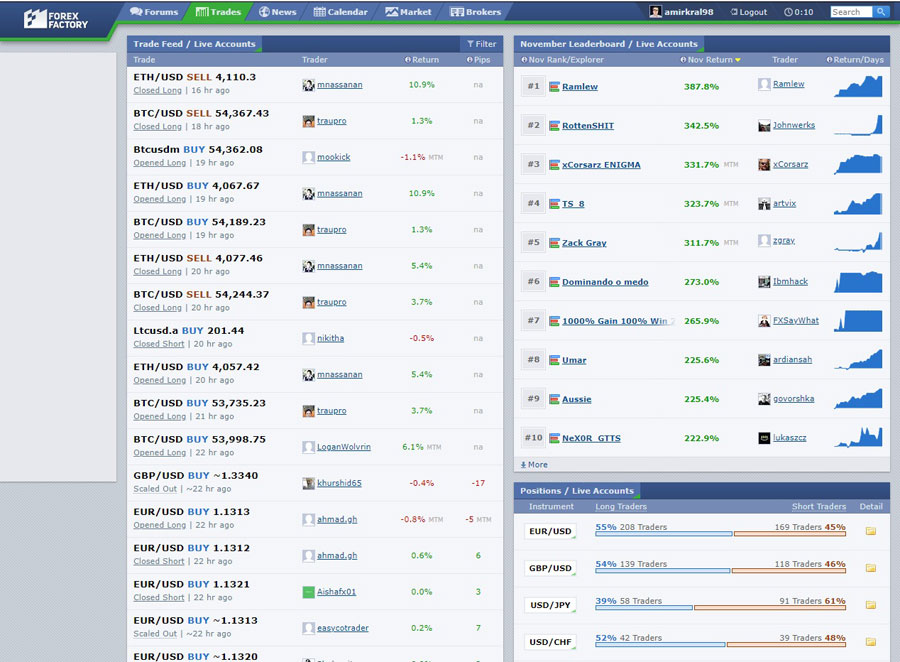
Task: Click the Brokers building icon
Action: [x=457, y=12]
